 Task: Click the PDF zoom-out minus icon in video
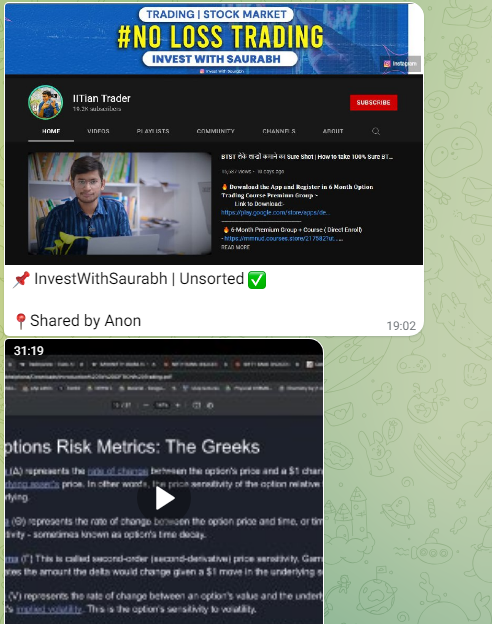point(146,405)
